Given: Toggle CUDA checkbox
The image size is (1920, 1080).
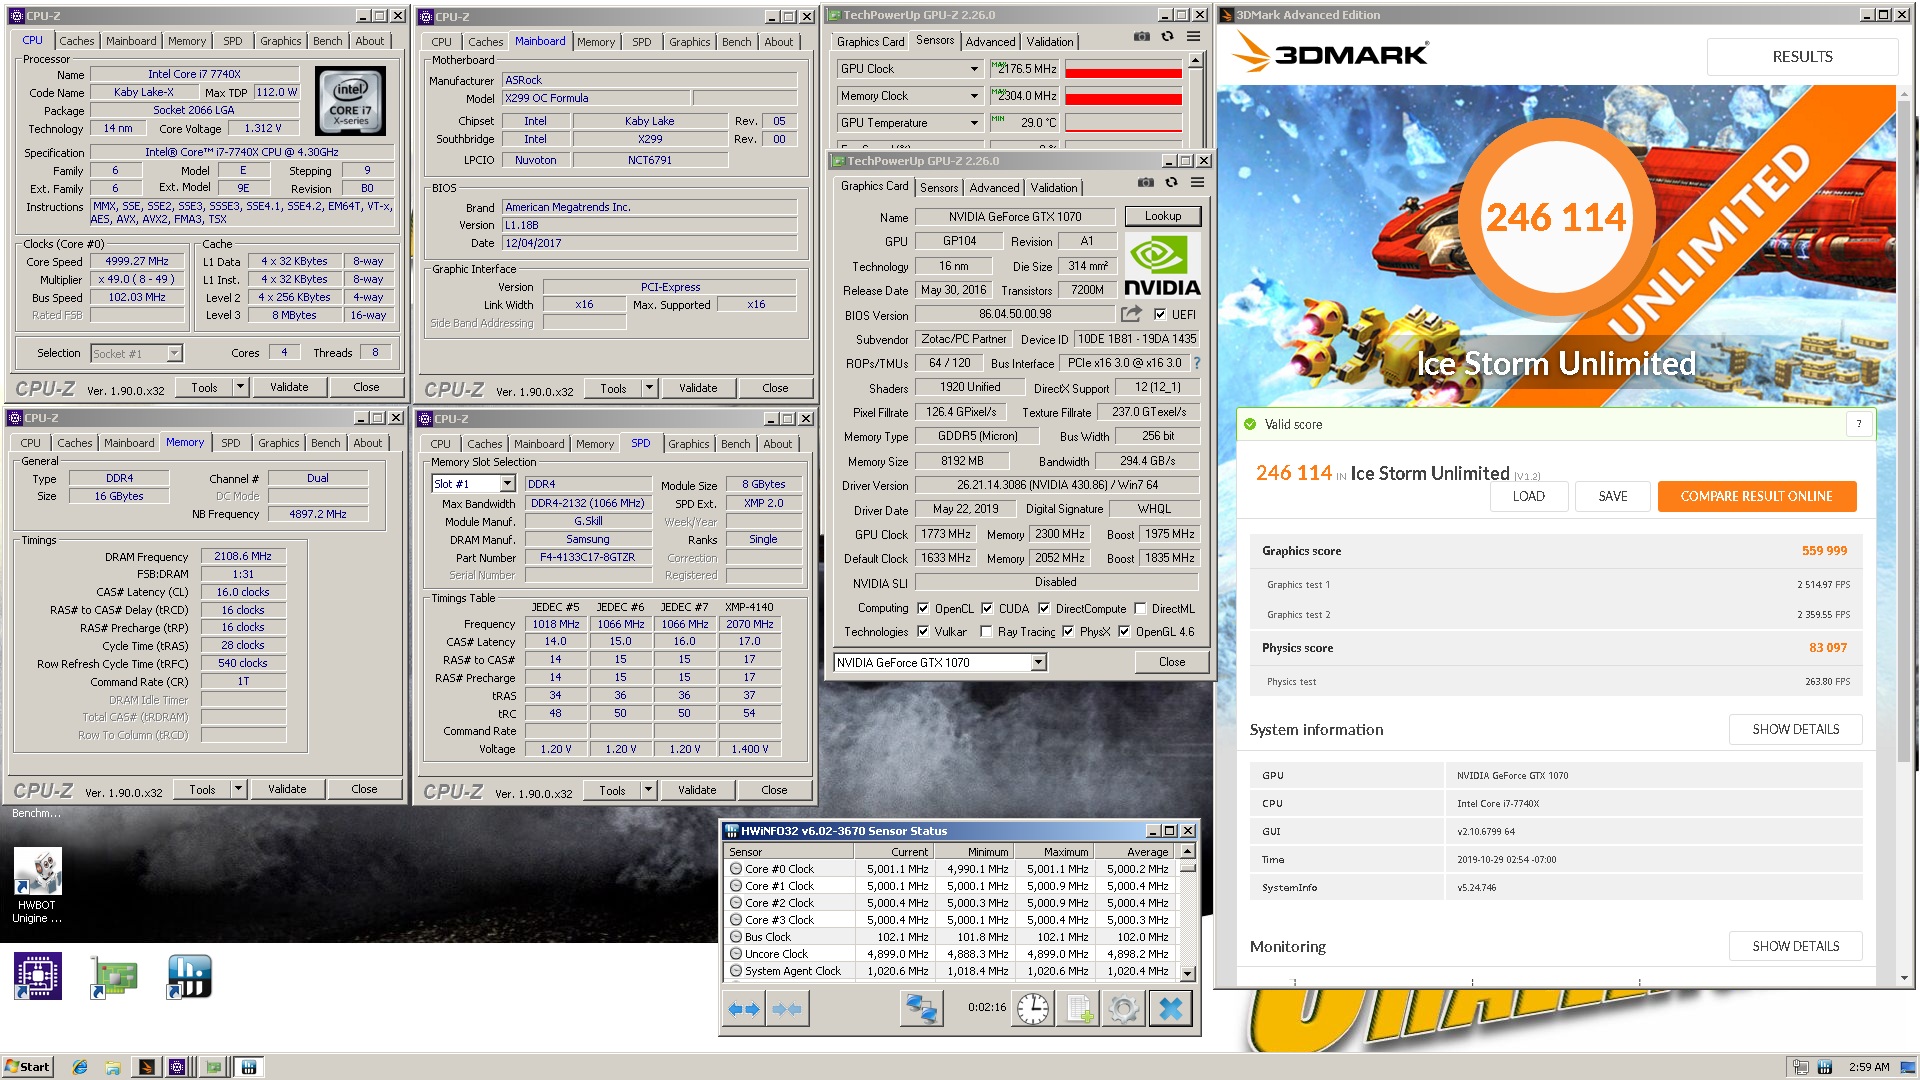Looking at the screenshot, I should click(987, 608).
